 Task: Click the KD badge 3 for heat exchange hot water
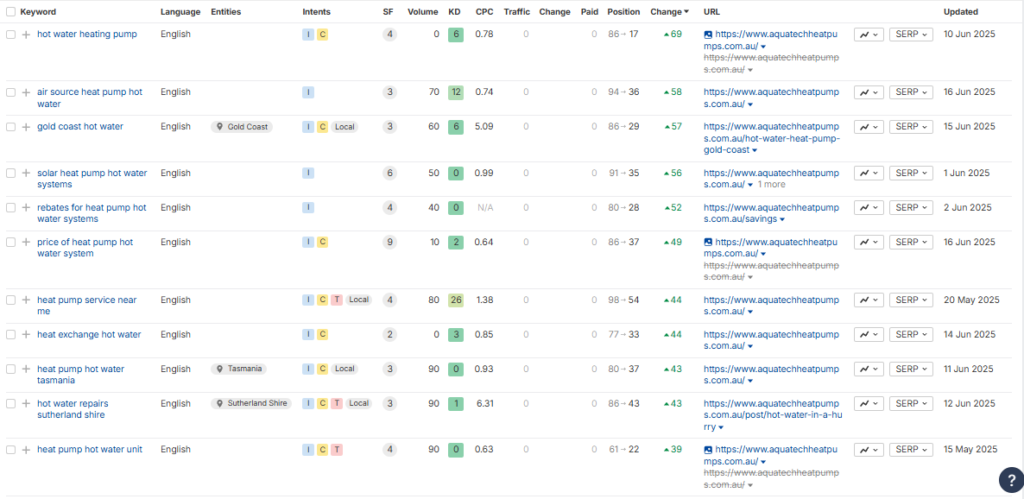pos(456,335)
